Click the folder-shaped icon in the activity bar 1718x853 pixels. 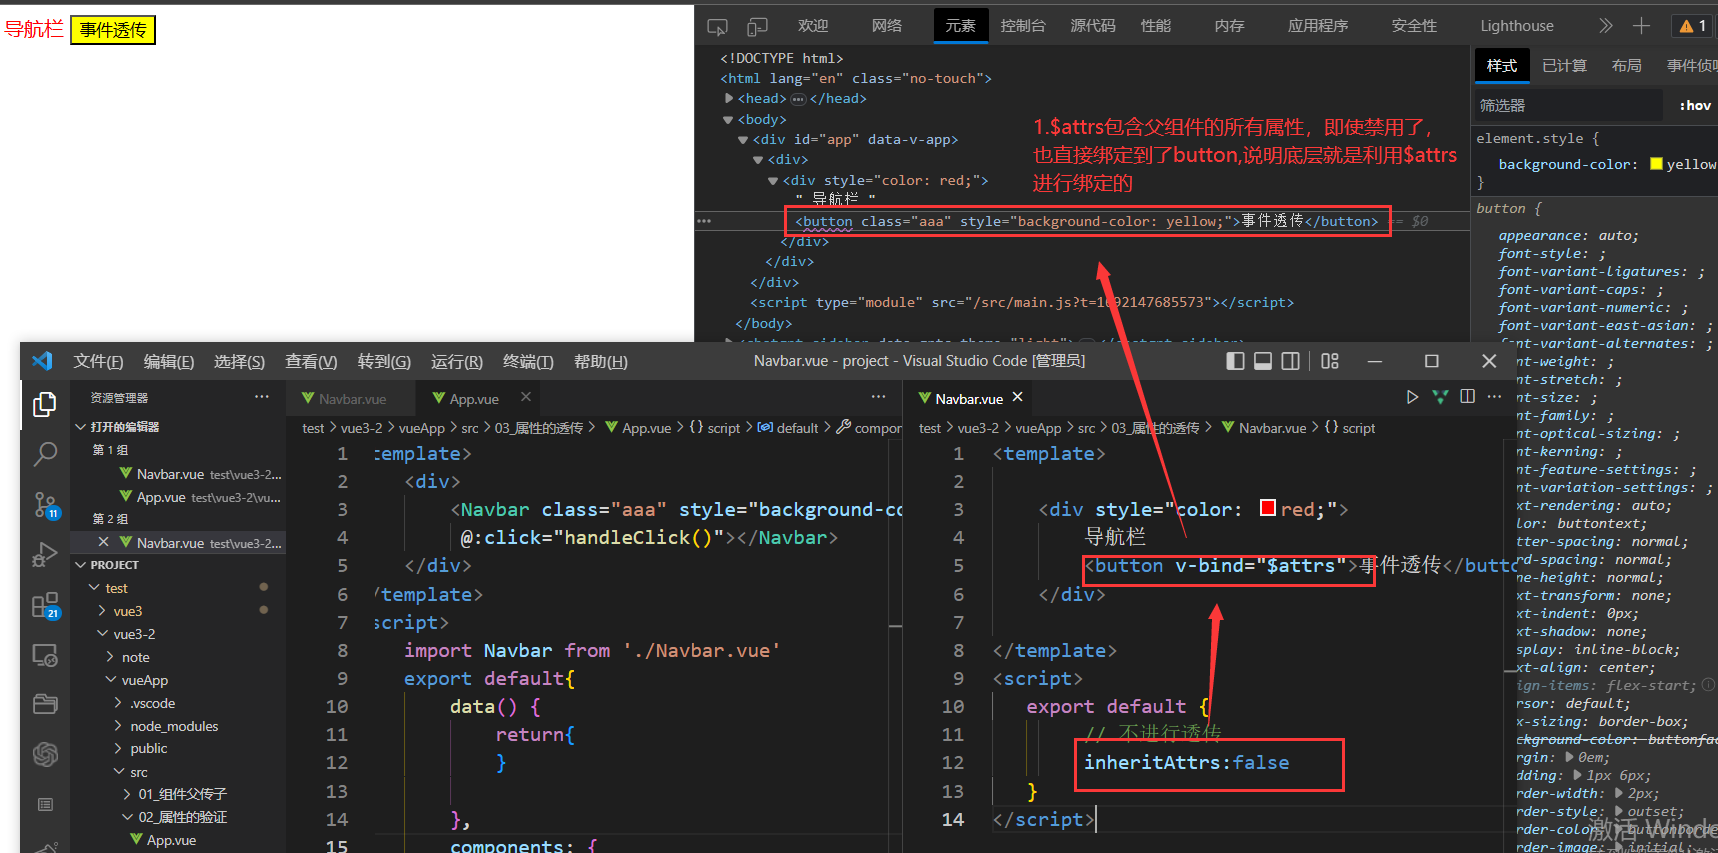[45, 704]
